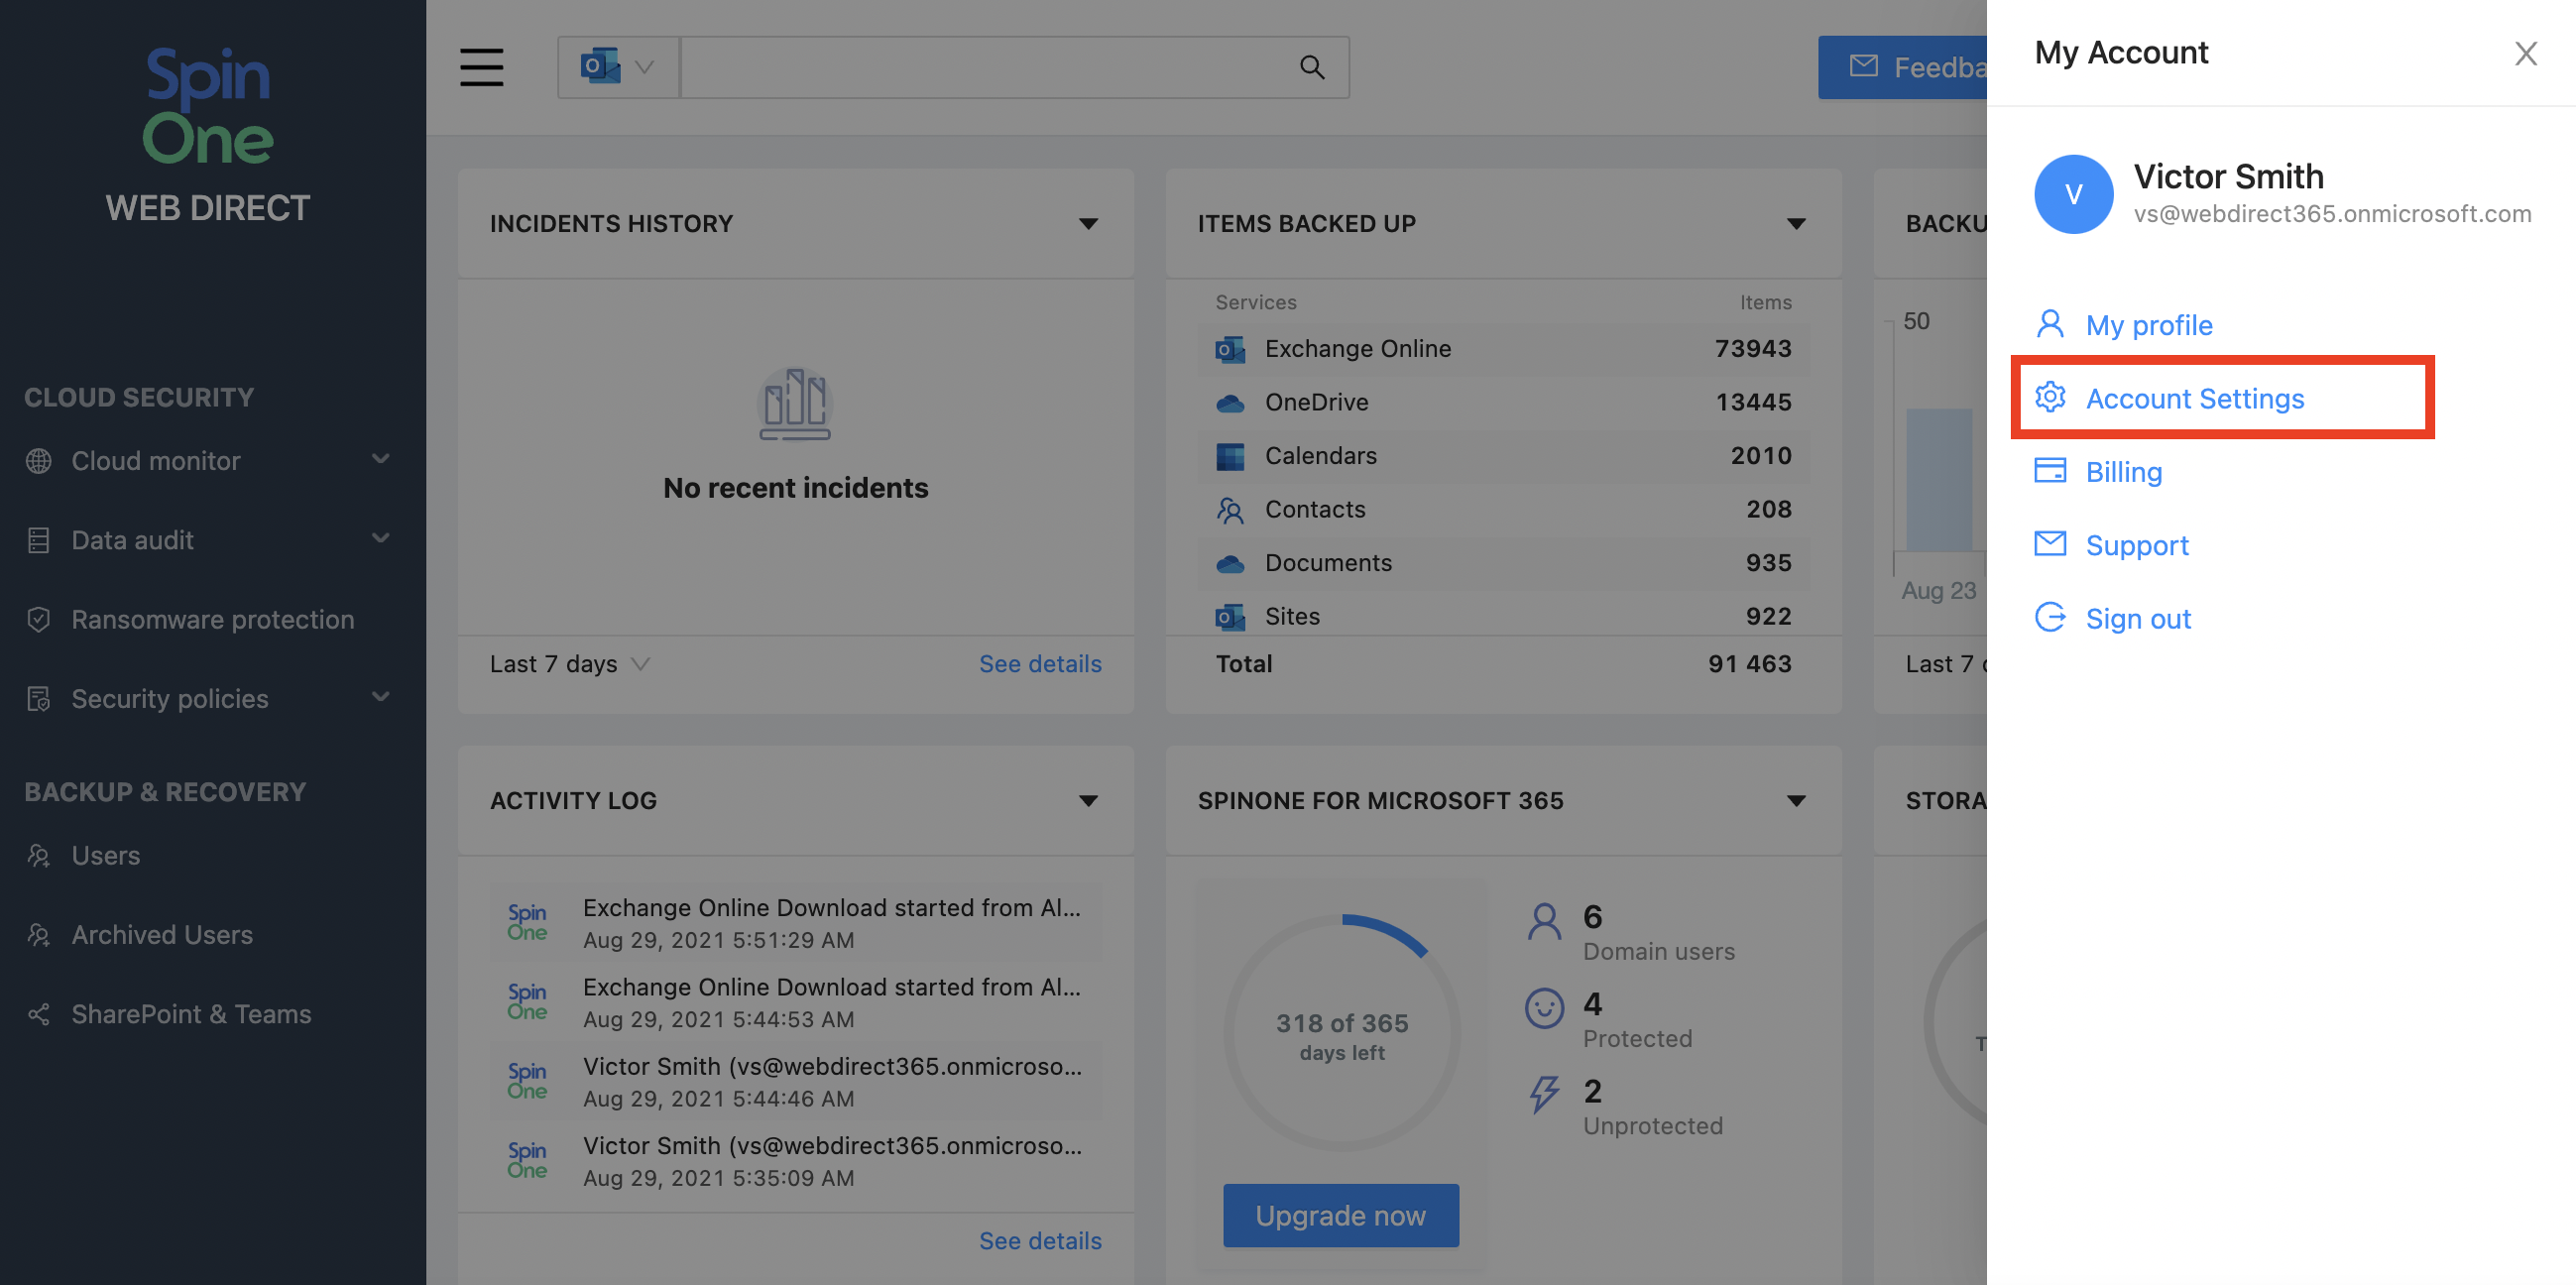Click the Upgrade now button
The image size is (2576, 1285).
[x=1340, y=1215]
